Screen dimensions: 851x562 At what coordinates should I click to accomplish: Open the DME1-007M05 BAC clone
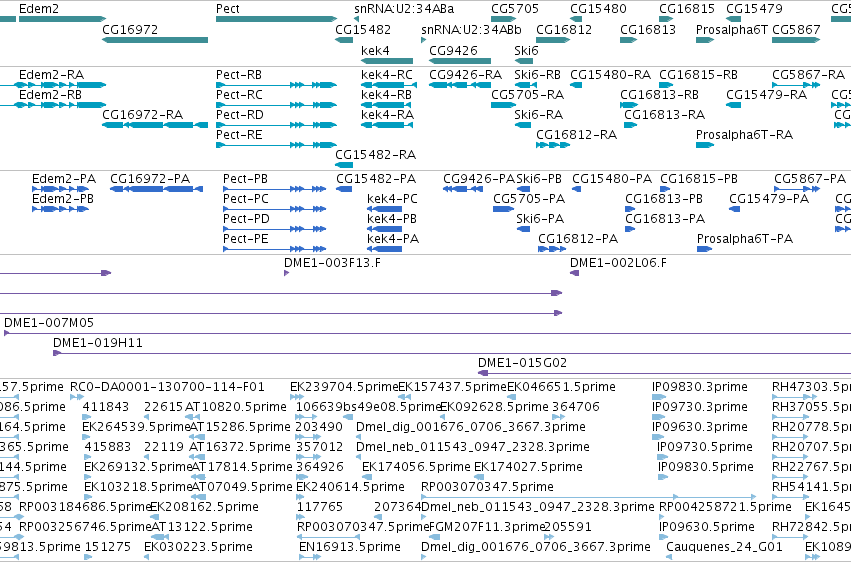(428, 333)
